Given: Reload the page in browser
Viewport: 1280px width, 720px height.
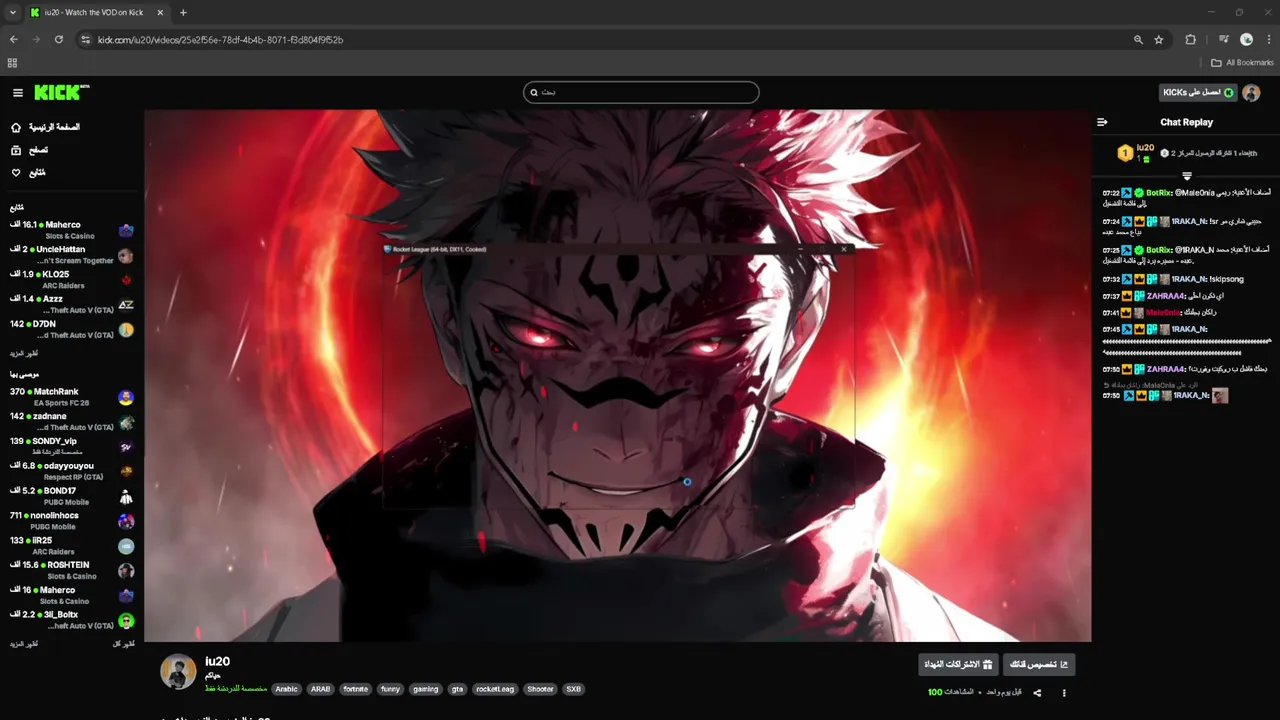Looking at the screenshot, I should click(x=59, y=40).
